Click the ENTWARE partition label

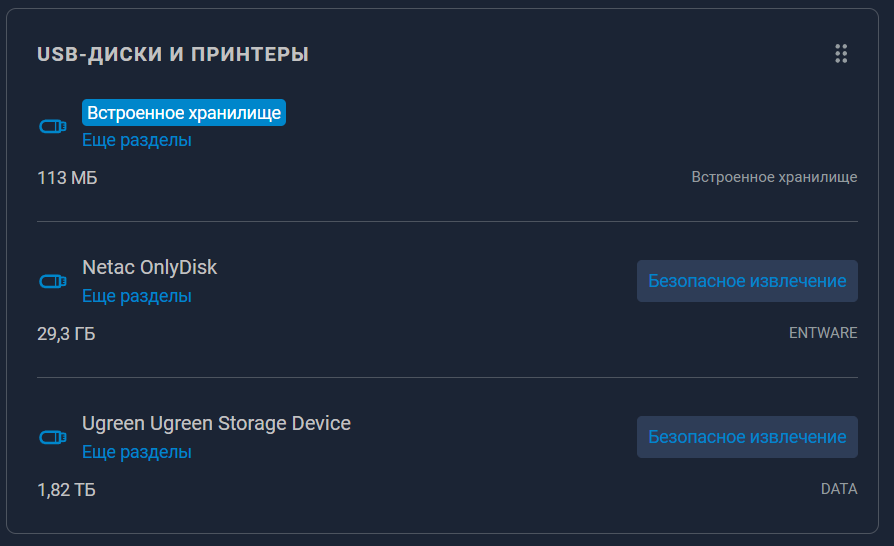tap(823, 333)
